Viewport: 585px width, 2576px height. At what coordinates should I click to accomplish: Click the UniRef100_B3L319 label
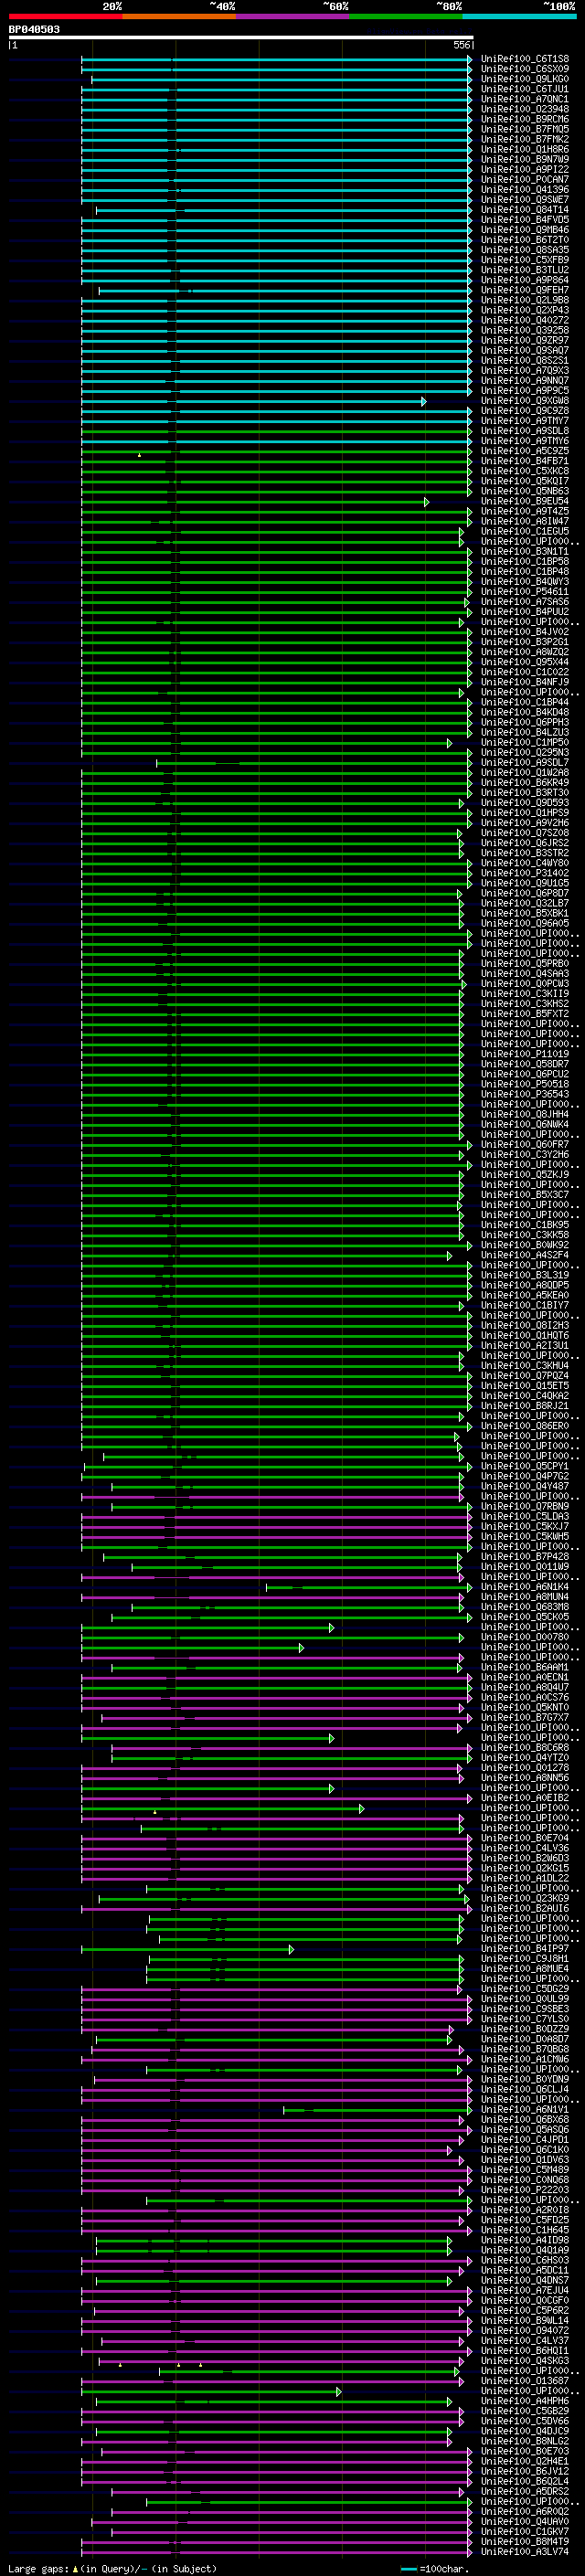pos(525,1275)
